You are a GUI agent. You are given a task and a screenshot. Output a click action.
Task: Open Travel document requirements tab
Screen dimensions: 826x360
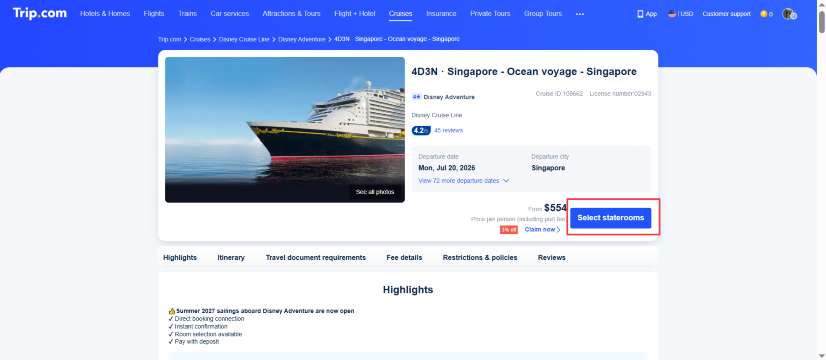(316, 257)
